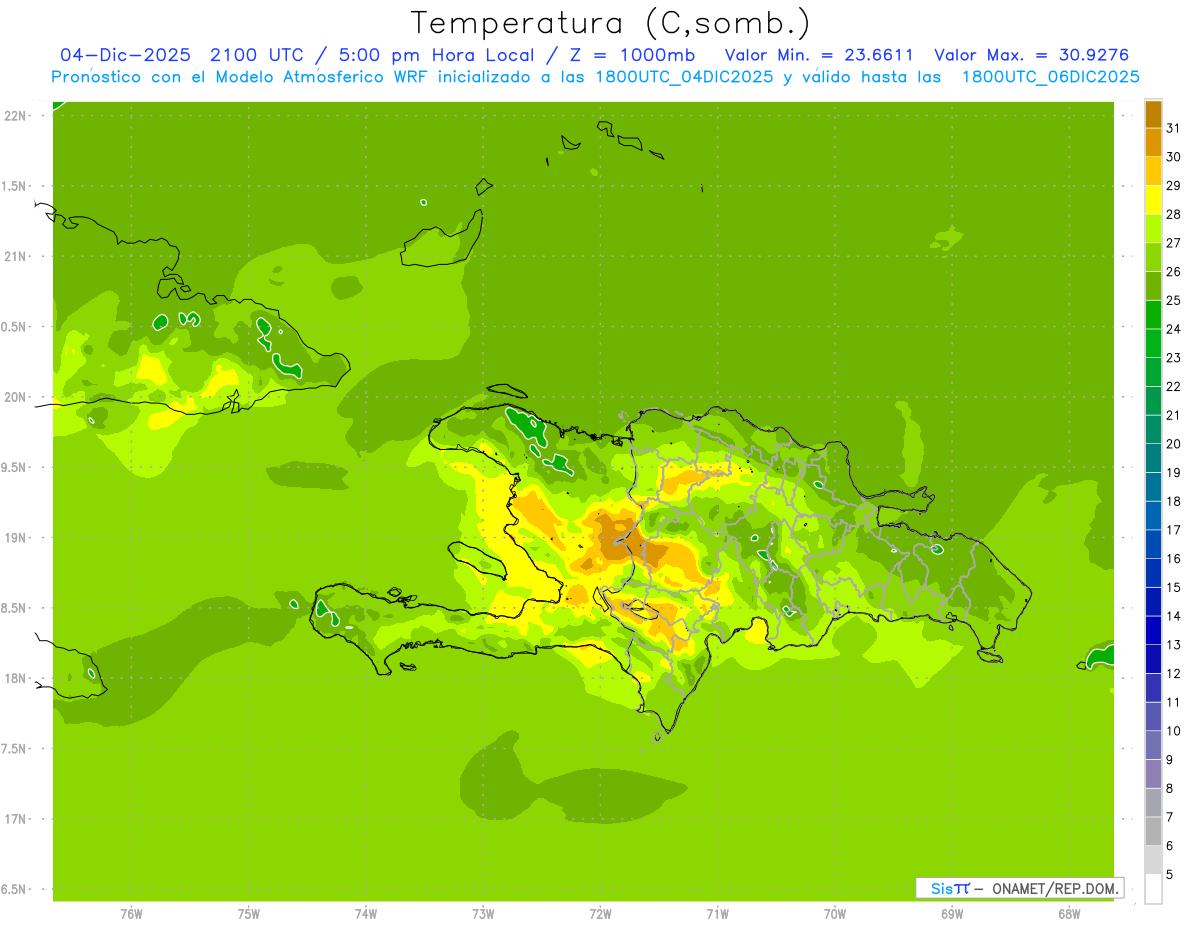Click the purple colorbar swatch between 8 and 9

click(x=1153, y=774)
